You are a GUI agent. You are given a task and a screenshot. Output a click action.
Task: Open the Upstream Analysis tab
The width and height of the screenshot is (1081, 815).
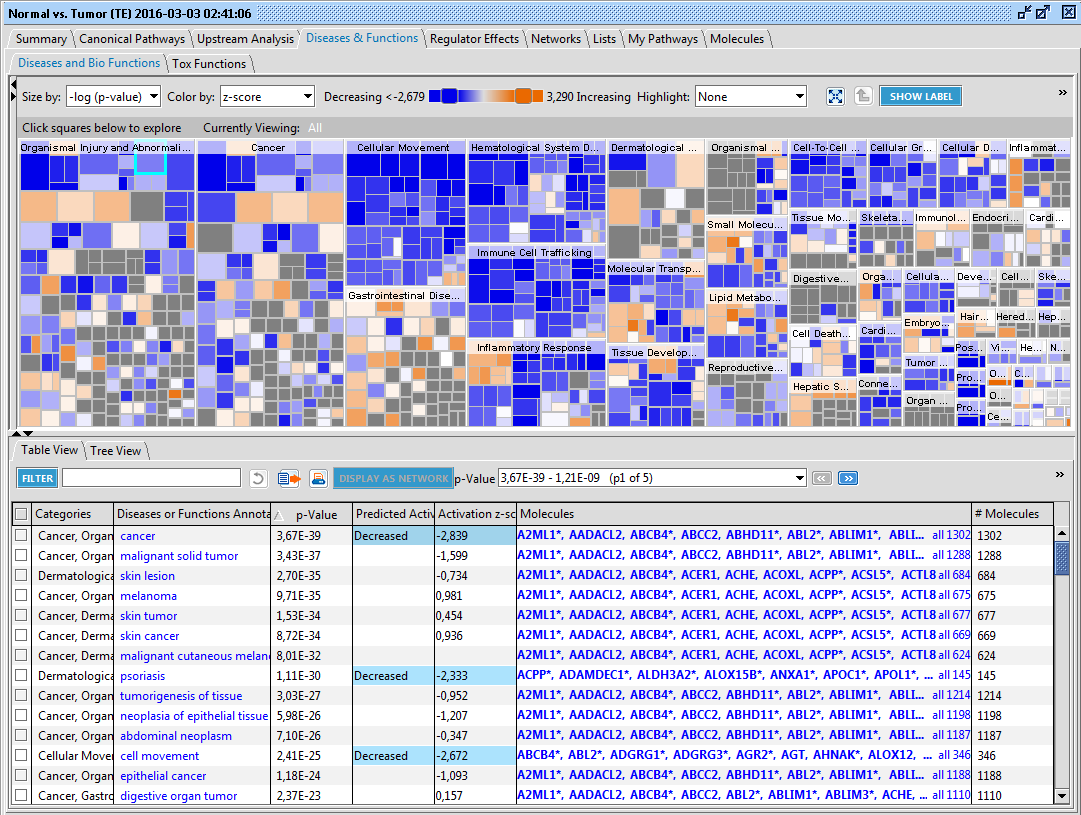click(245, 39)
